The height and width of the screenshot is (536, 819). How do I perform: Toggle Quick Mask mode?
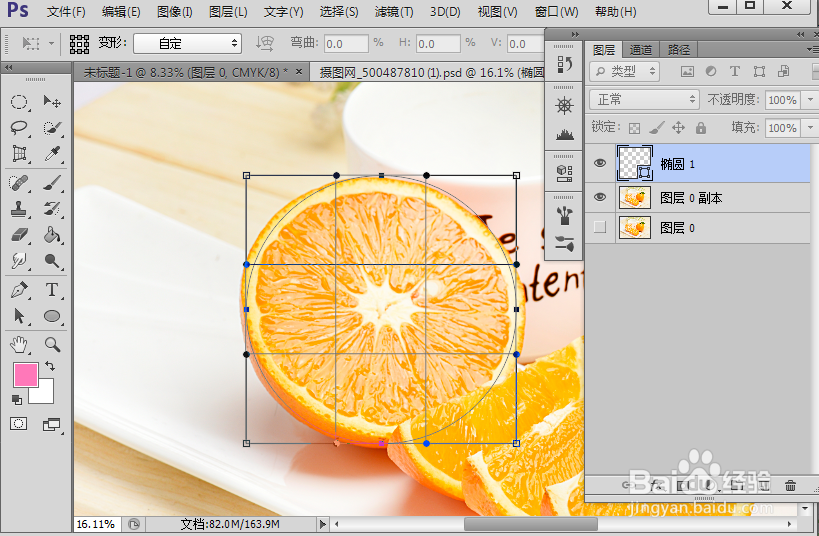[x=18, y=424]
